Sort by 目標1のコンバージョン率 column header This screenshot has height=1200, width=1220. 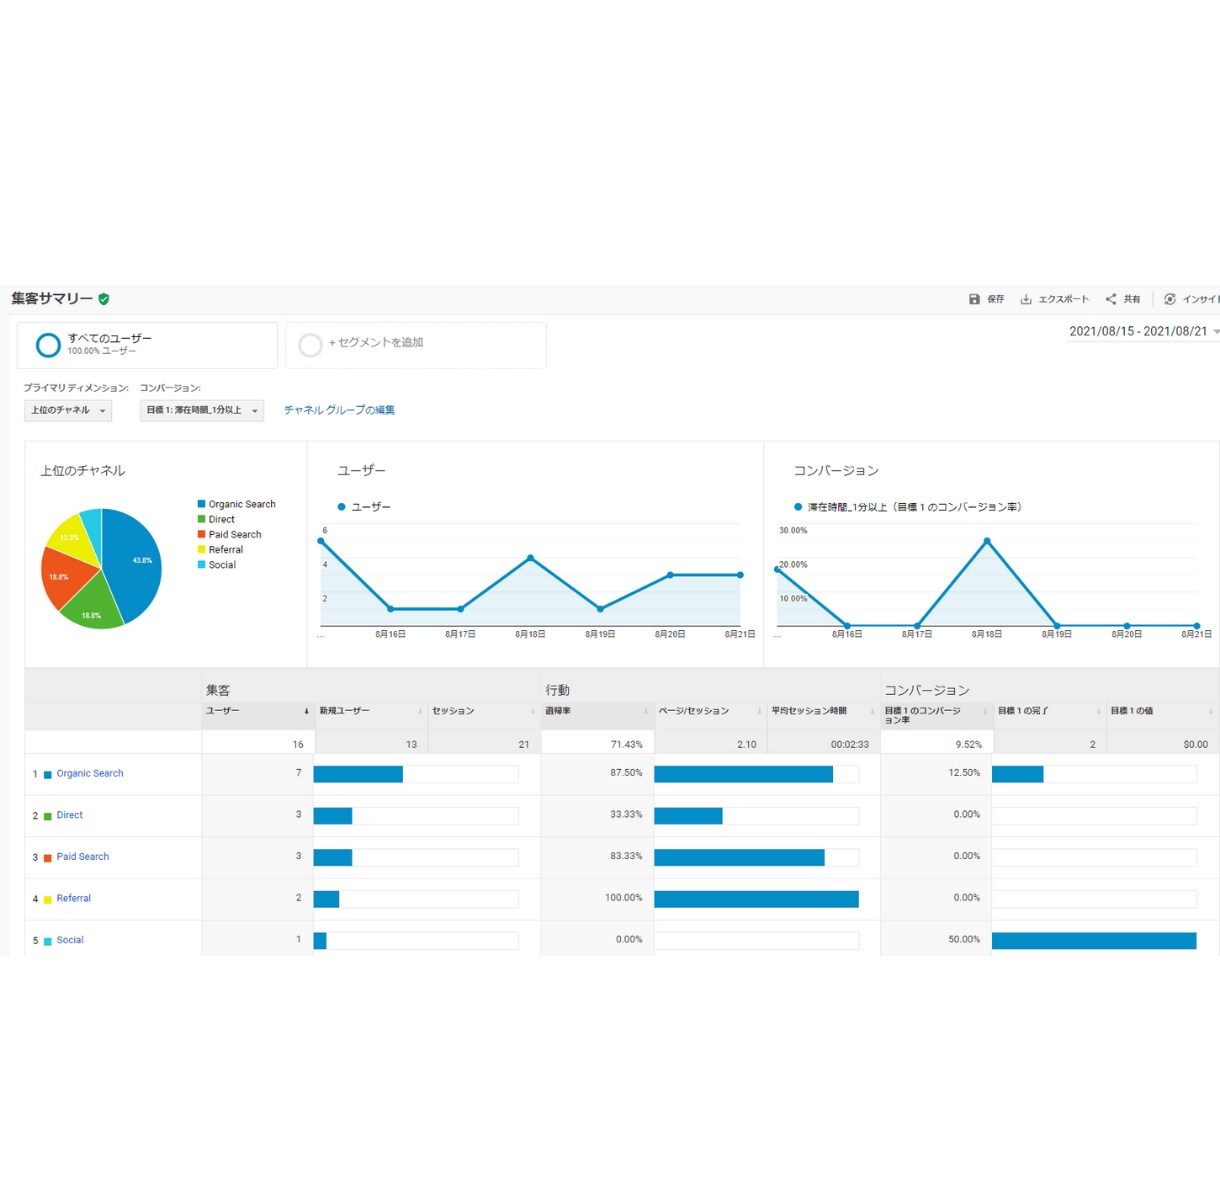coord(936,715)
